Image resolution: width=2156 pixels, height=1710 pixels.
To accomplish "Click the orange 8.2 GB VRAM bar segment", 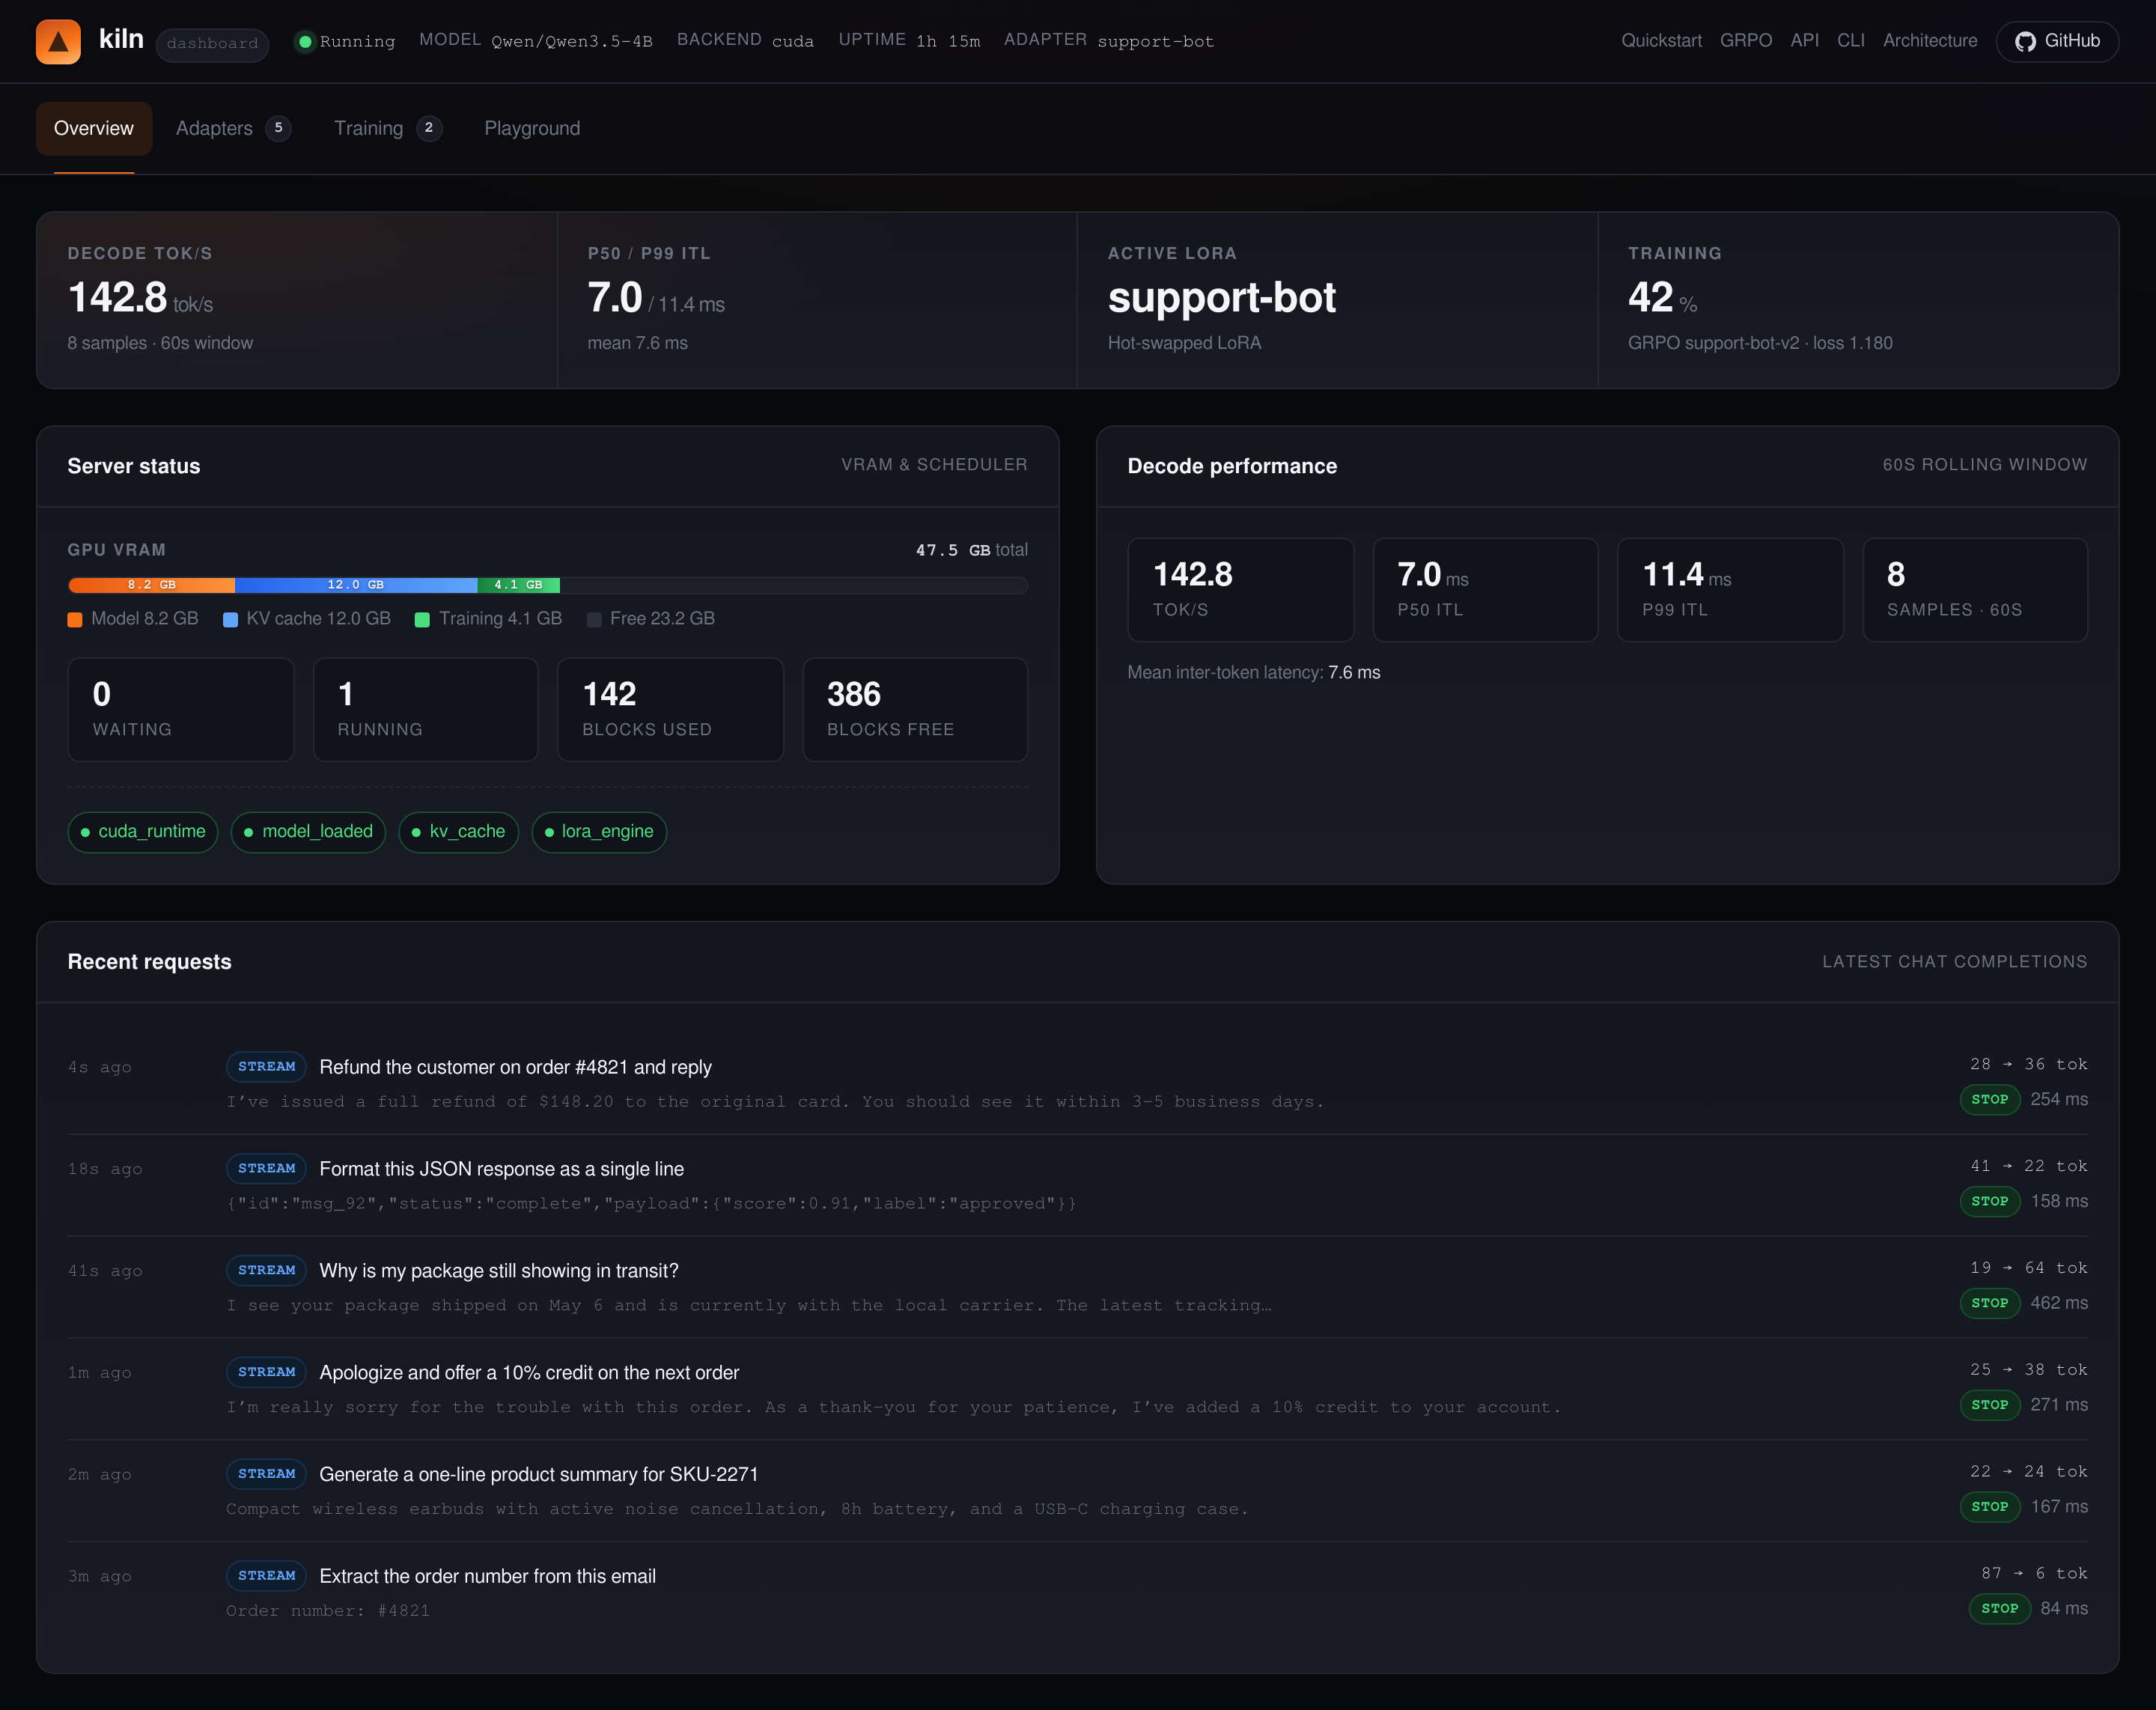I will 151,585.
